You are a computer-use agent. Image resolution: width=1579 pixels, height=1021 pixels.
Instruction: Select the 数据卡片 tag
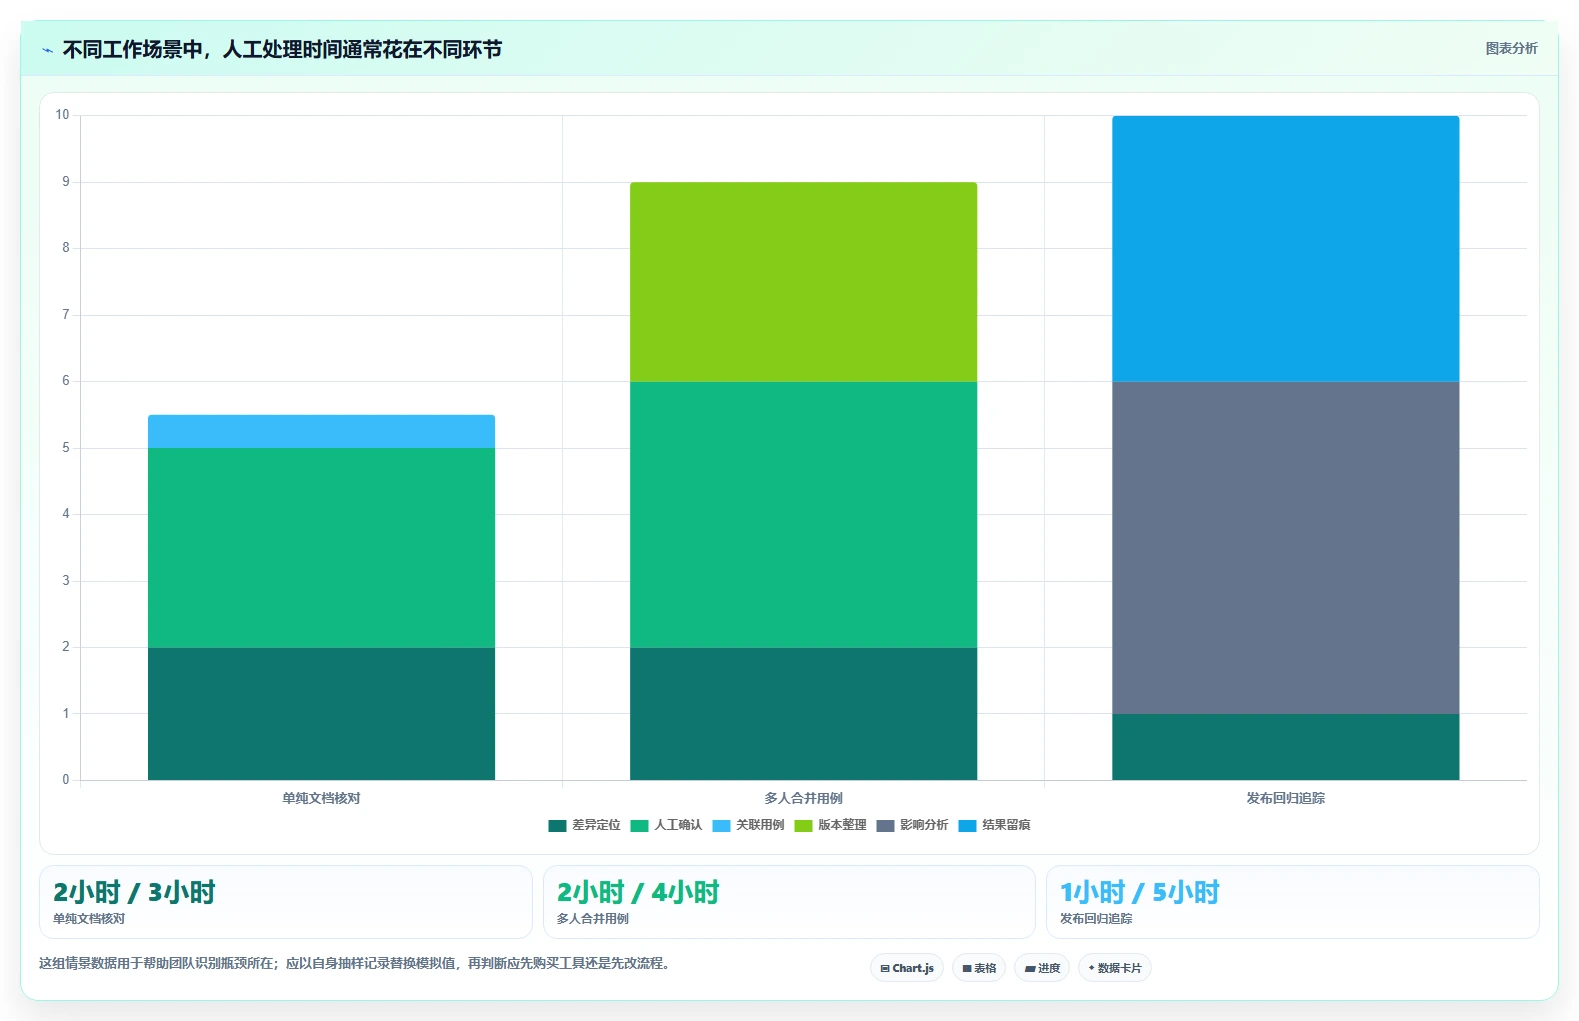(x=1115, y=968)
